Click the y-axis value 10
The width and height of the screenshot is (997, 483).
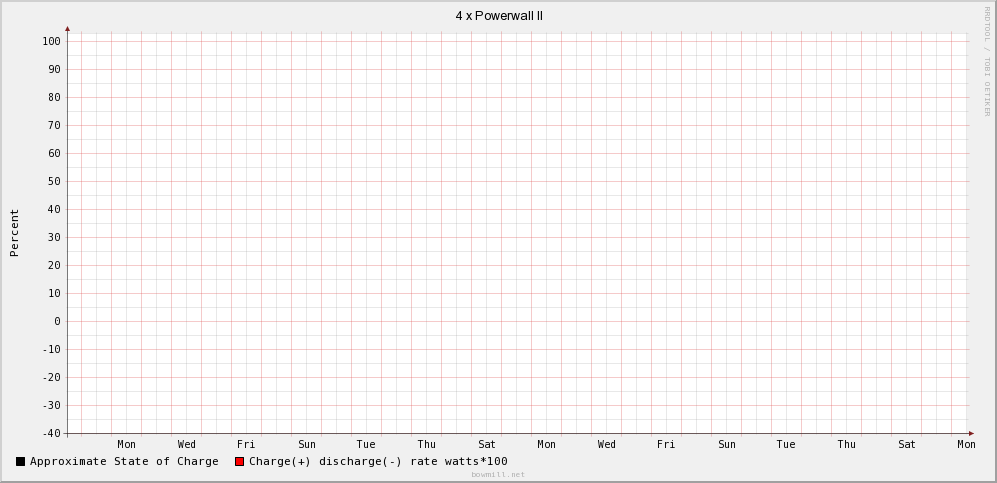pyautogui.click(x=54, y=293)
